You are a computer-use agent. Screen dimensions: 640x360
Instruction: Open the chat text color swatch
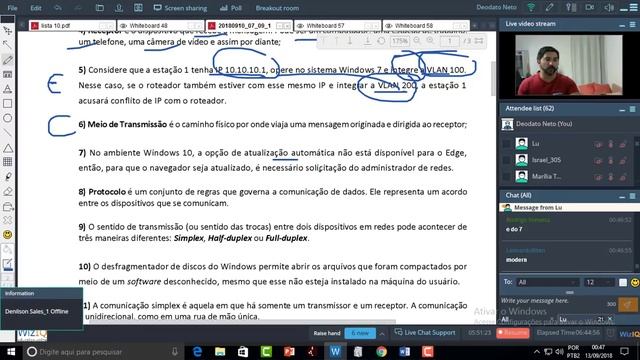(x=622, y=282)
